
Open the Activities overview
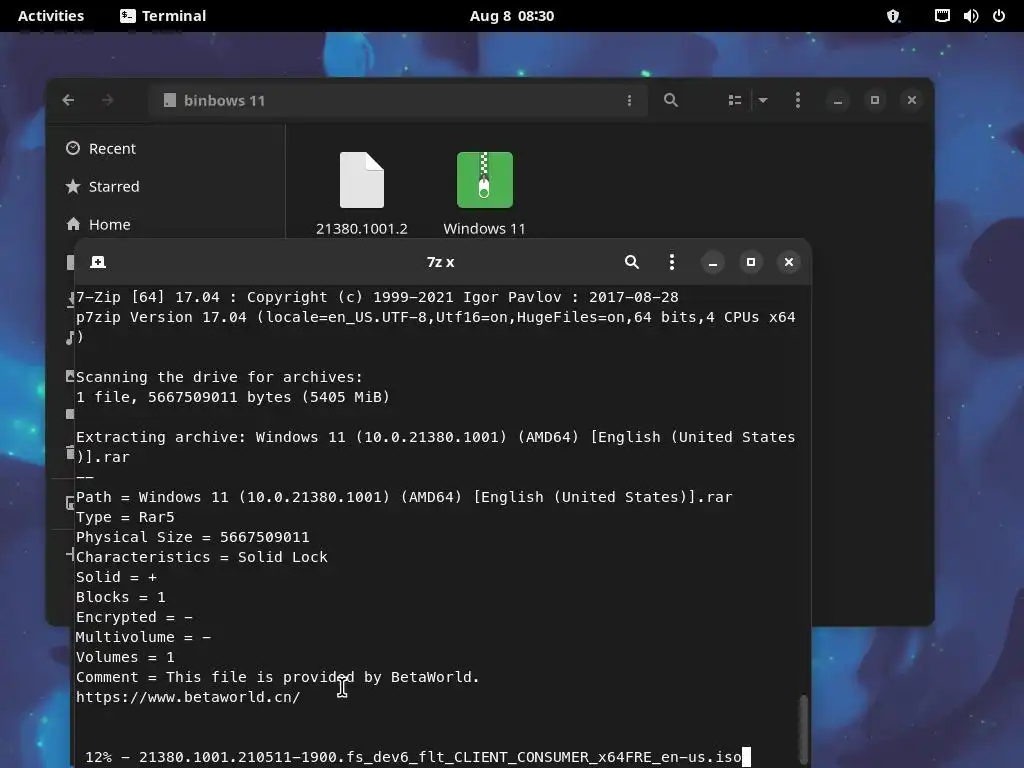(51, 16)
